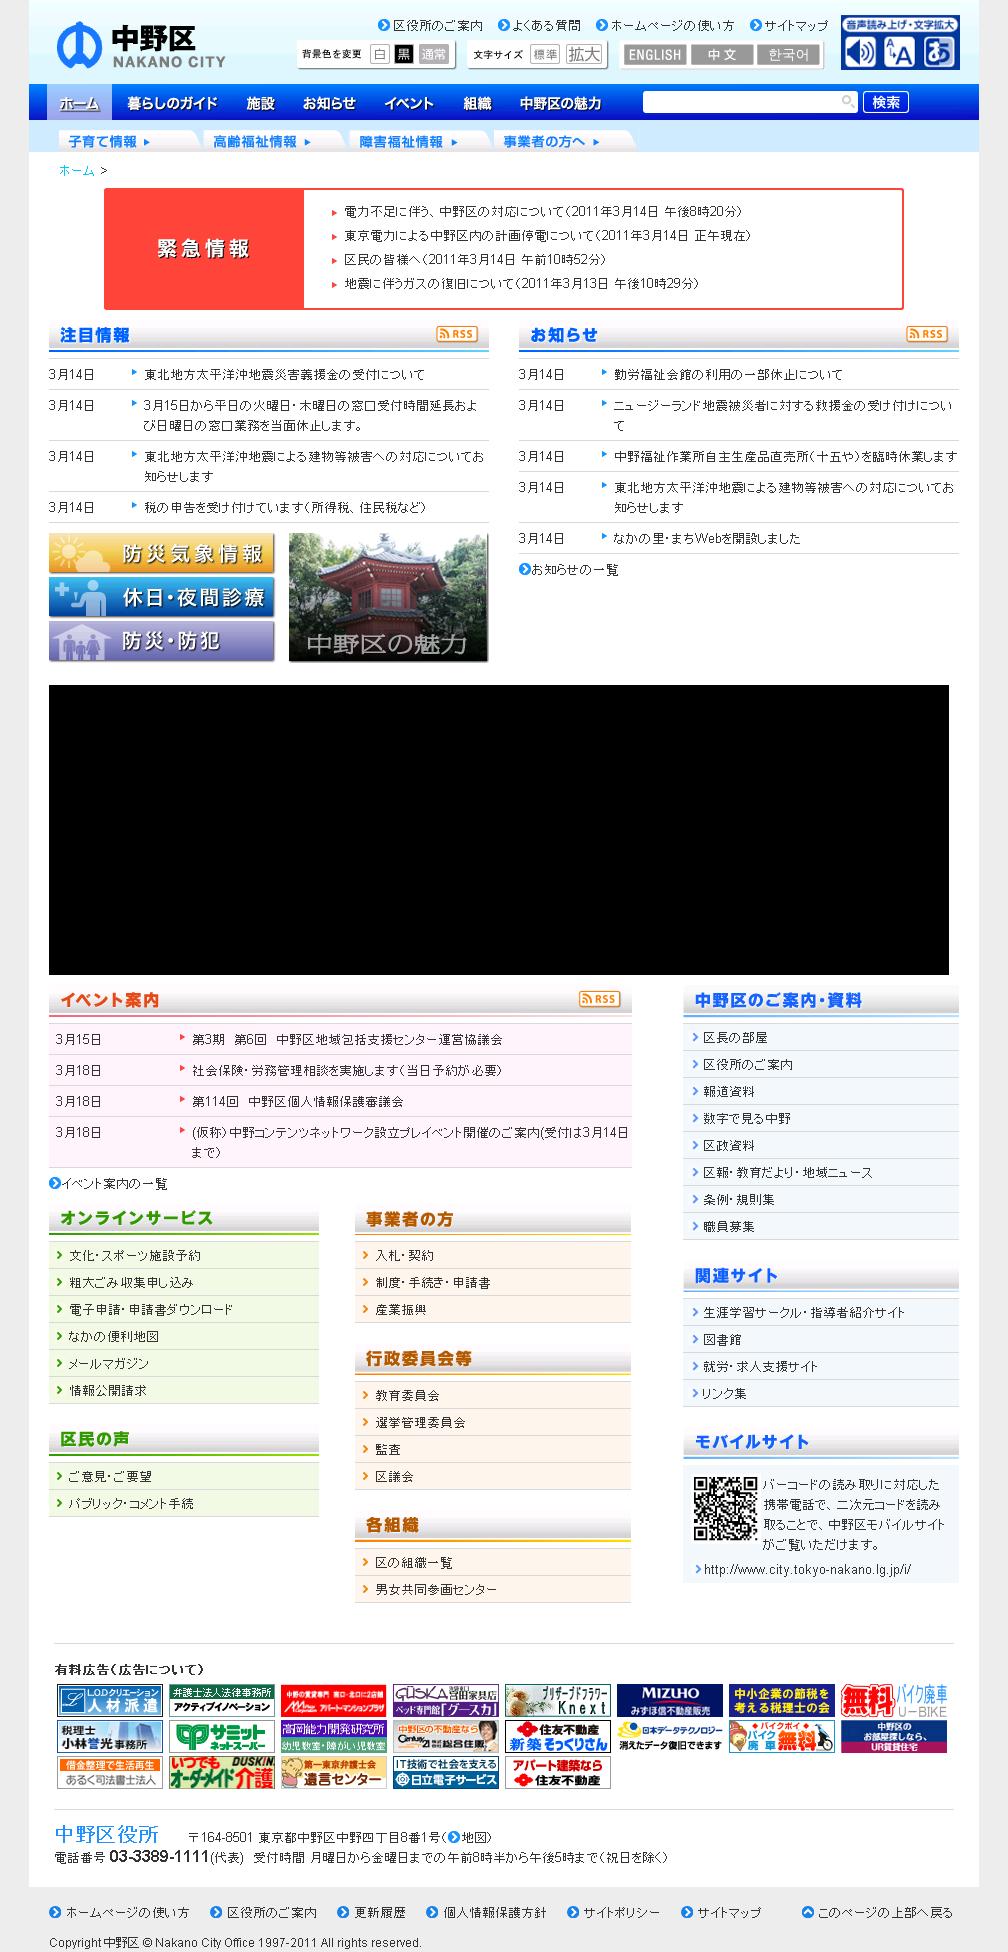Viewport: 1008px width, 1952px height.
Task: Open the 中野区の魅力 nav item
Action: (560, 103)
